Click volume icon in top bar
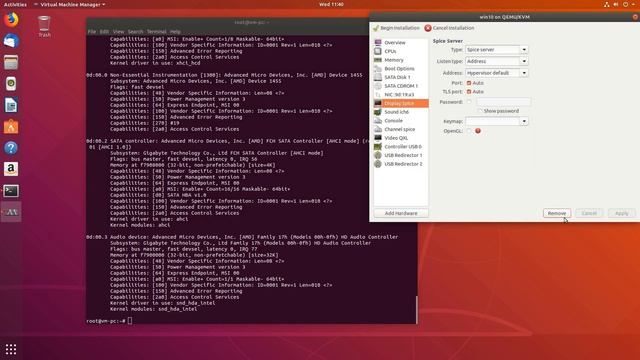Image resolution: width=640 pixels, height=360 pixels. (x=616, y=4)
